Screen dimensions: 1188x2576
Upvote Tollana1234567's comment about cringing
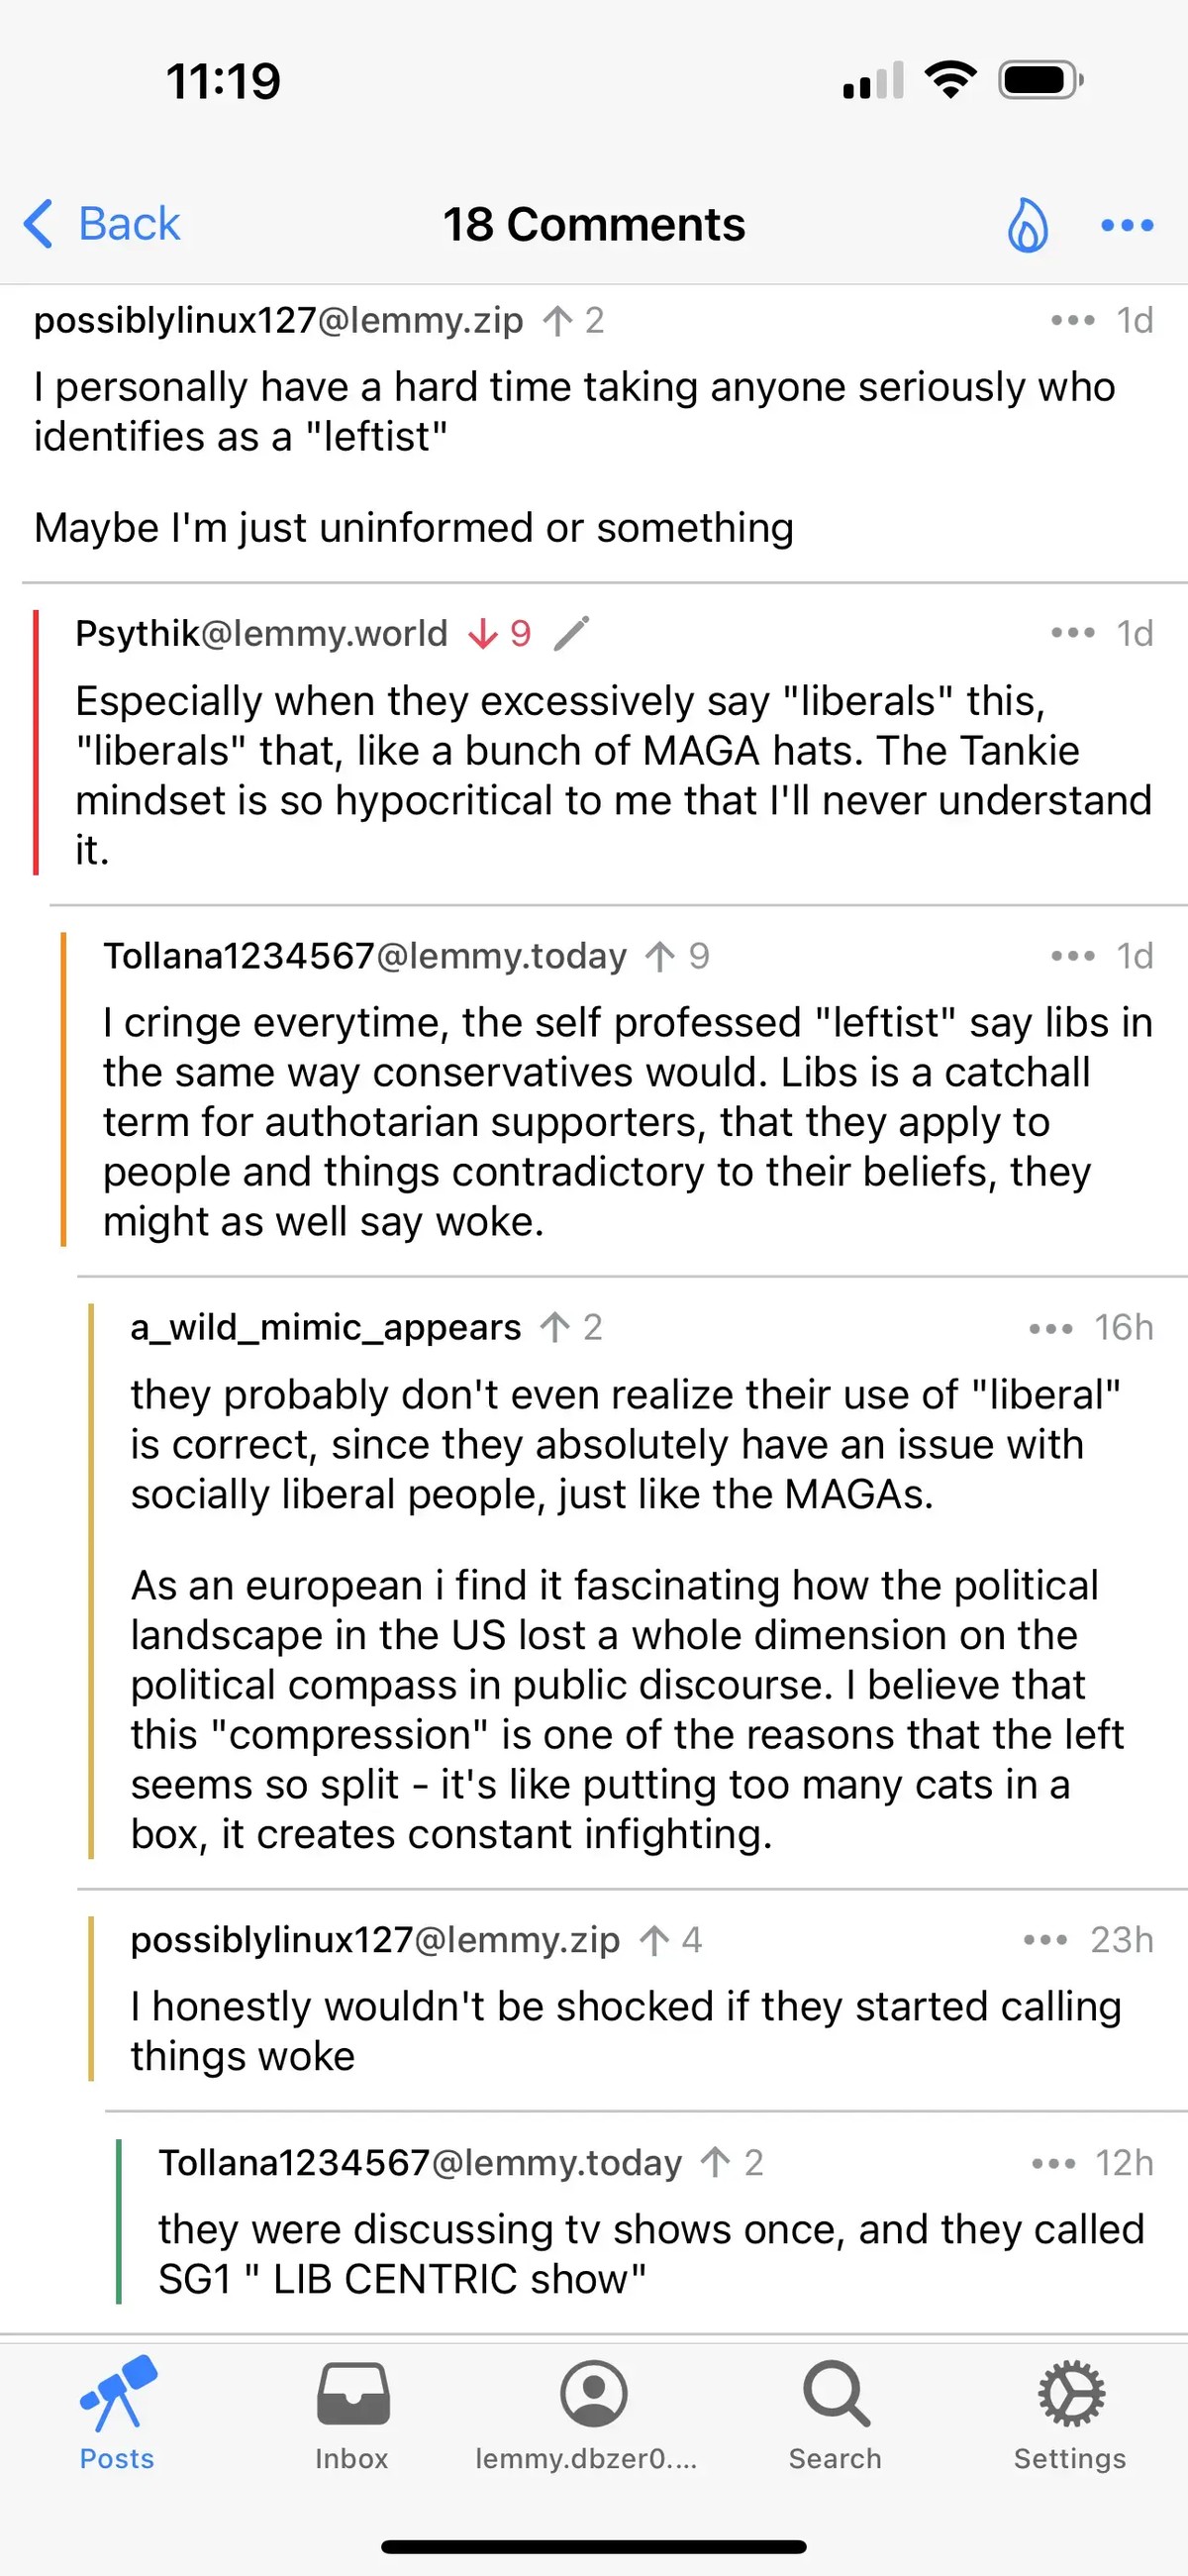(660, 957)
